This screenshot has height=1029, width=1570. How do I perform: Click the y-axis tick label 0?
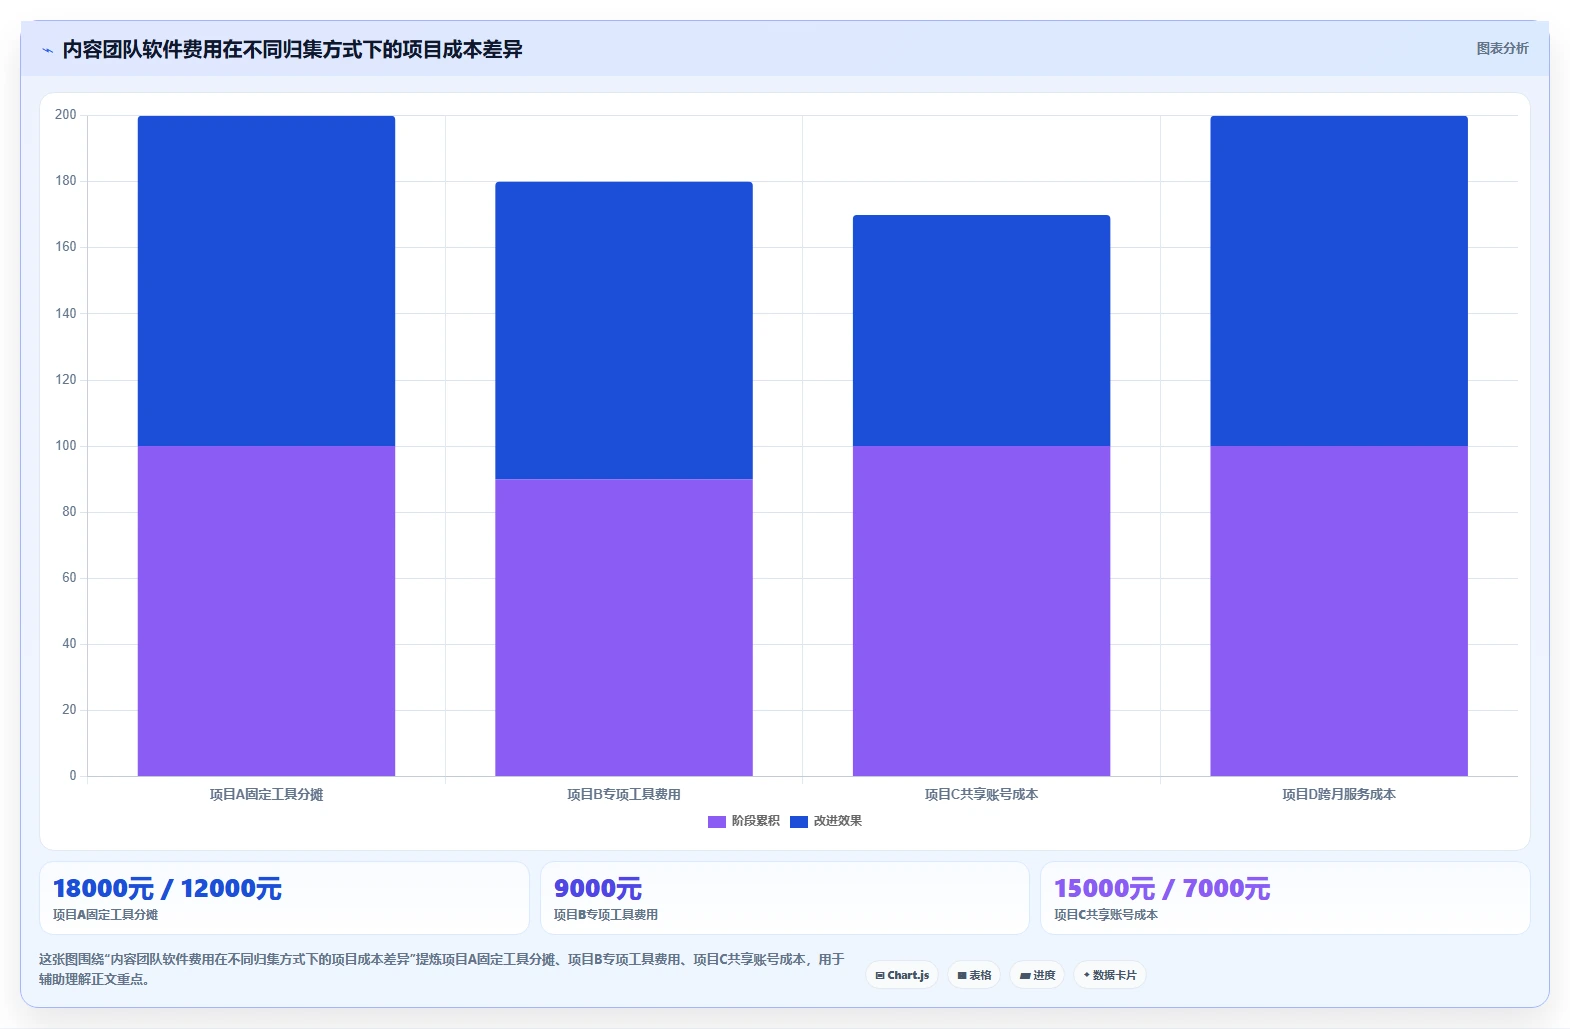(72, 776)
